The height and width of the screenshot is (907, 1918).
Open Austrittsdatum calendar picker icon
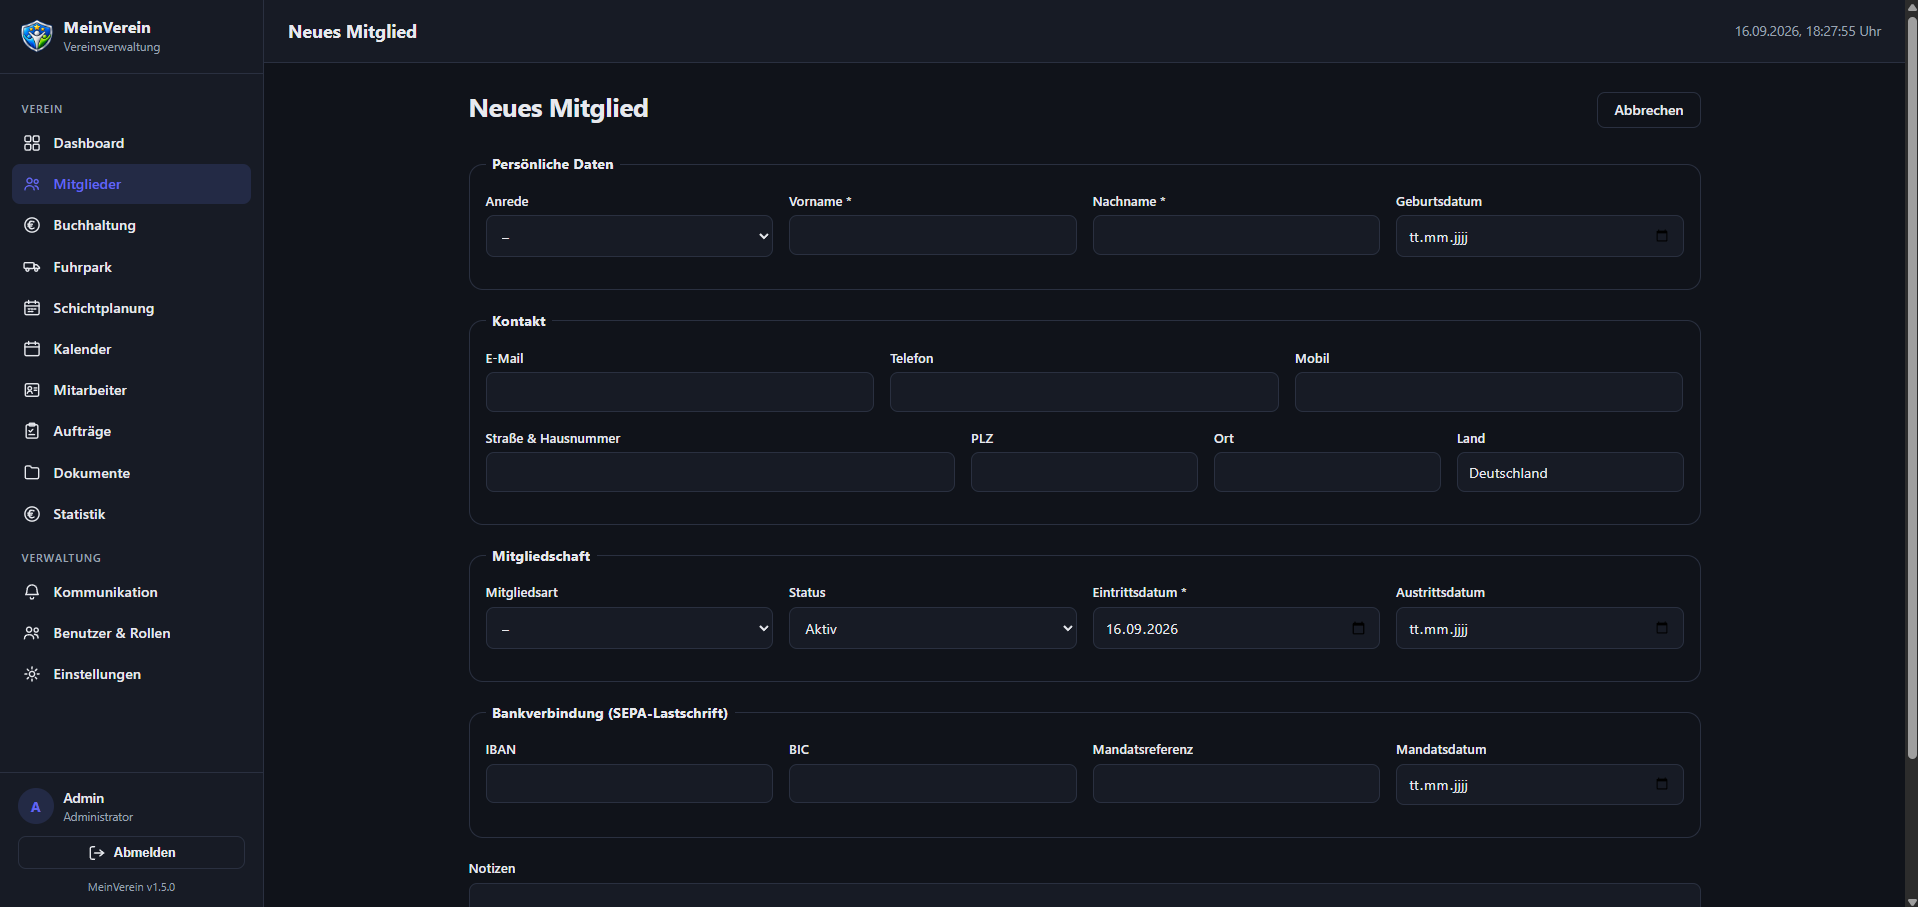pyautogui.click(x=1662, y=628)
